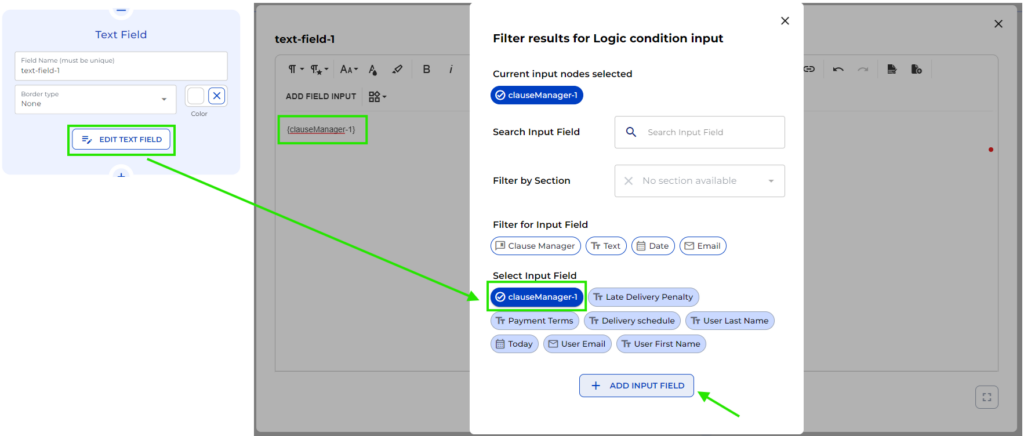1024x436 pixels.
Task: Open the paragraph style (pilcrow with star) dropdown
Action: (319, 69)
